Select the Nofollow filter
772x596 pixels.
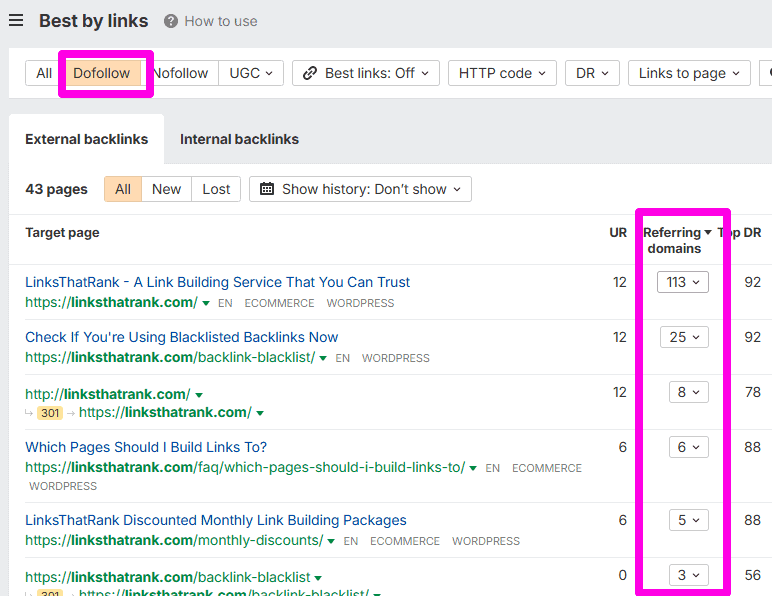point(180,73)
